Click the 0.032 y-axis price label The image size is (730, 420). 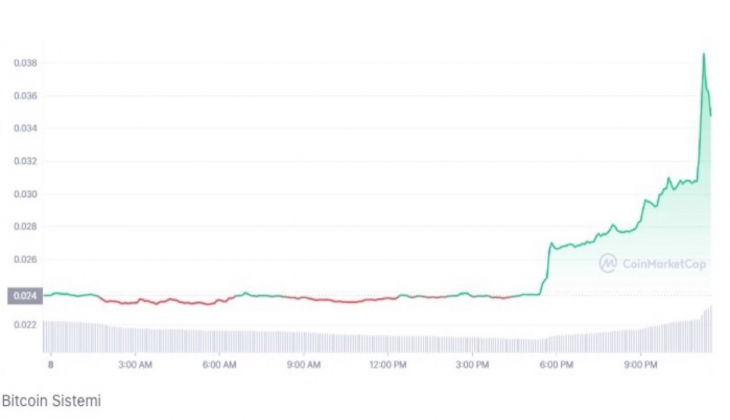click(x=25, y=161)
